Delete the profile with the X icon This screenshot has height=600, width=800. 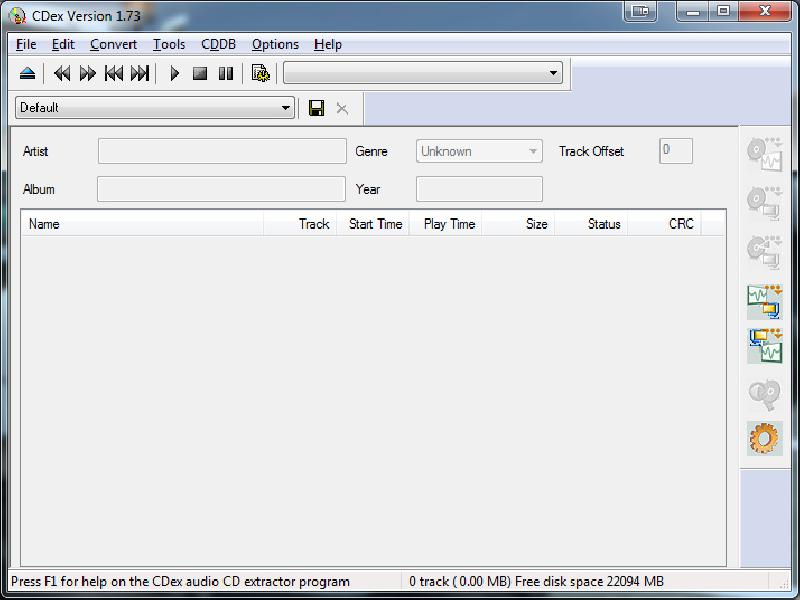pyautogui.click(x=342, y=108)
